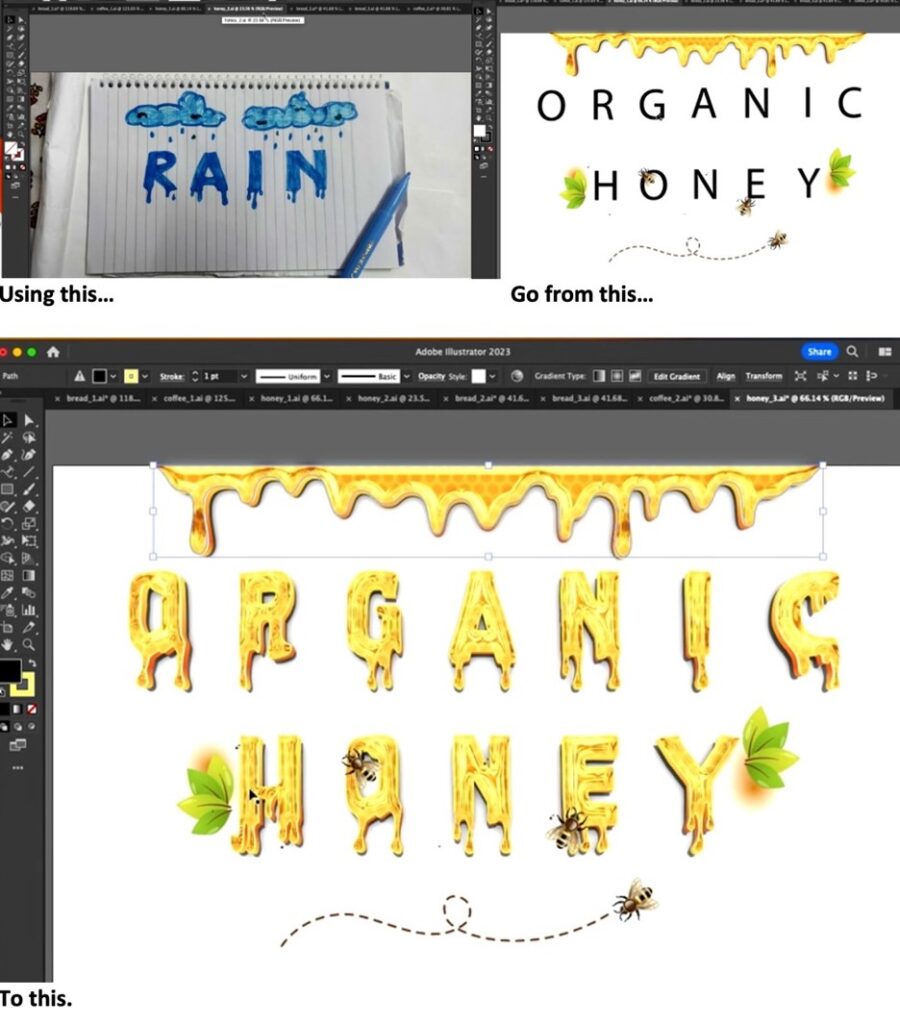Select the Perspective Grid tool
Screen dimensions: 900x1024
coord(29,558)
